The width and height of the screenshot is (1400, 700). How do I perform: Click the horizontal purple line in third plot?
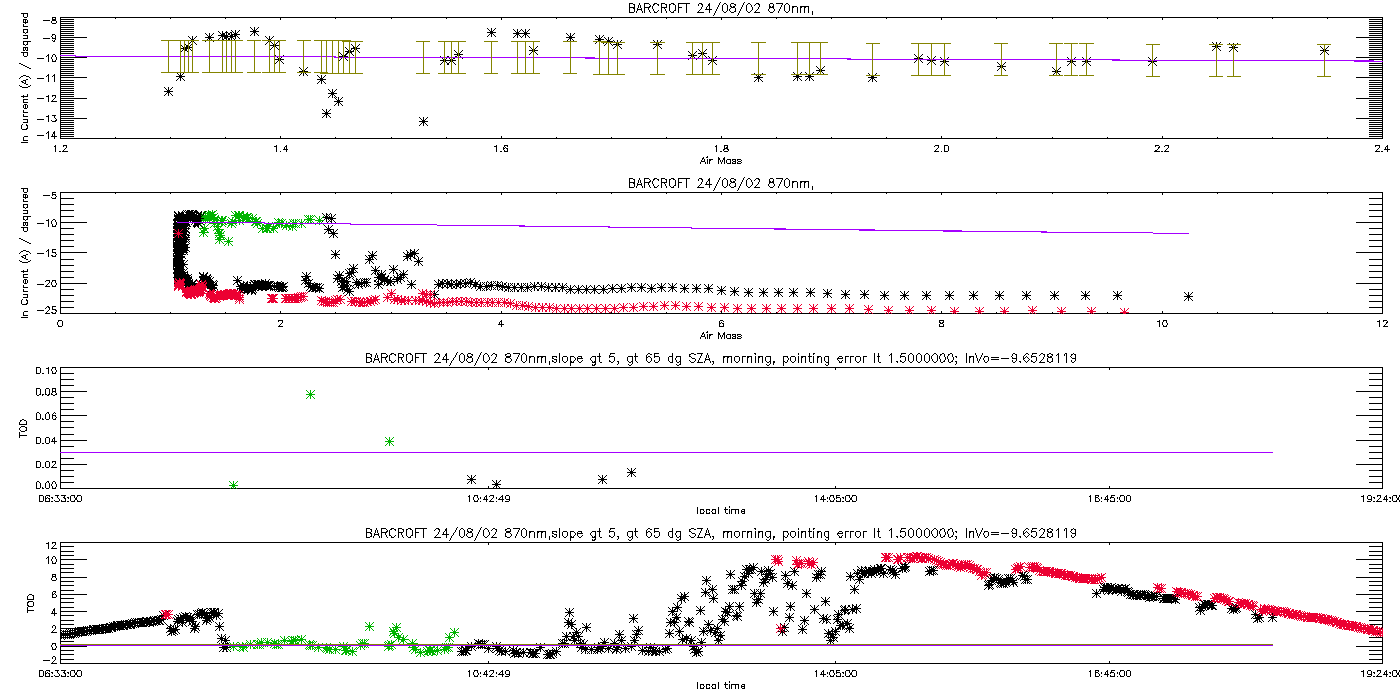(800, 452)
